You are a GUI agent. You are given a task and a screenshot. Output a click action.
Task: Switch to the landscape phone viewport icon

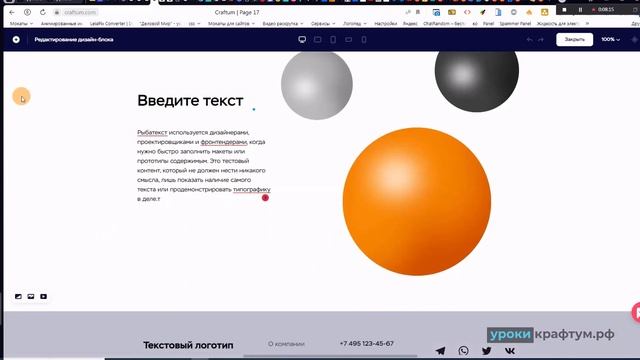click(x=349, y=40)
